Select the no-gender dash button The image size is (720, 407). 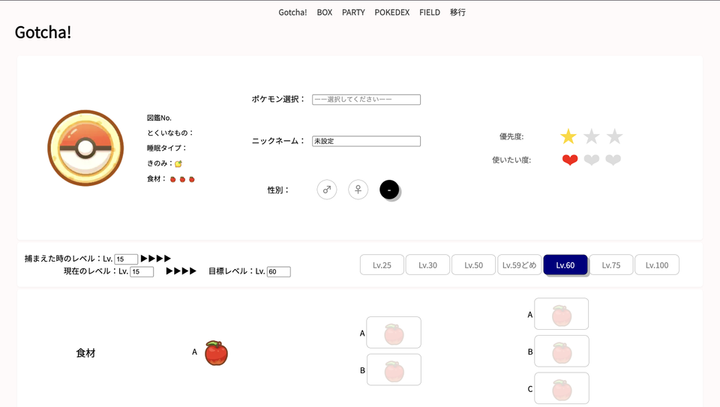point(389,189)
